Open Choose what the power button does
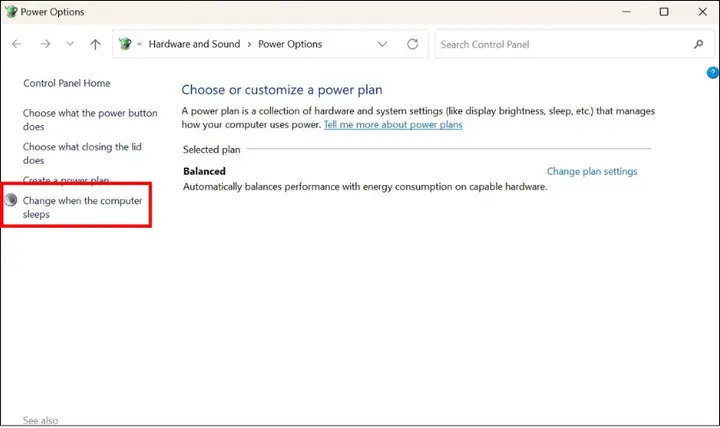This screenshot has height=428, width=720. pyautogui.click(x=90, y=119)
